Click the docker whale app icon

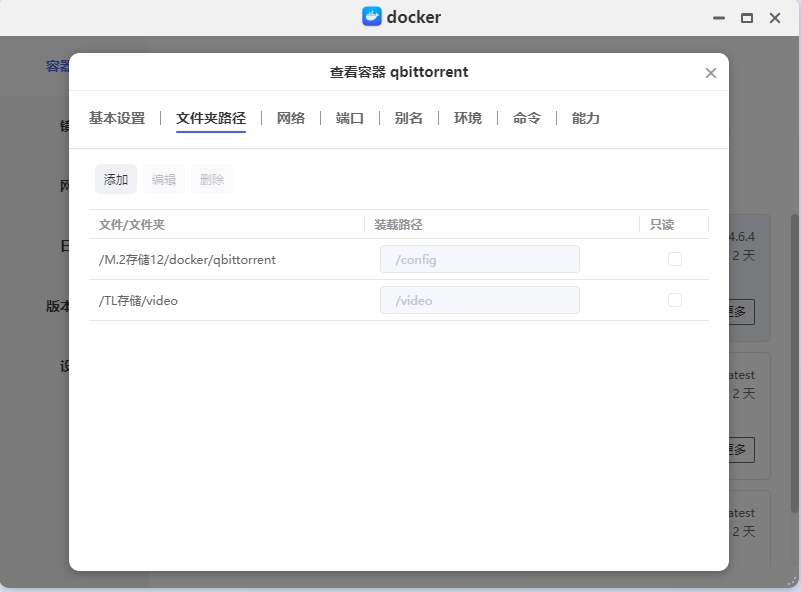point(372,16)
